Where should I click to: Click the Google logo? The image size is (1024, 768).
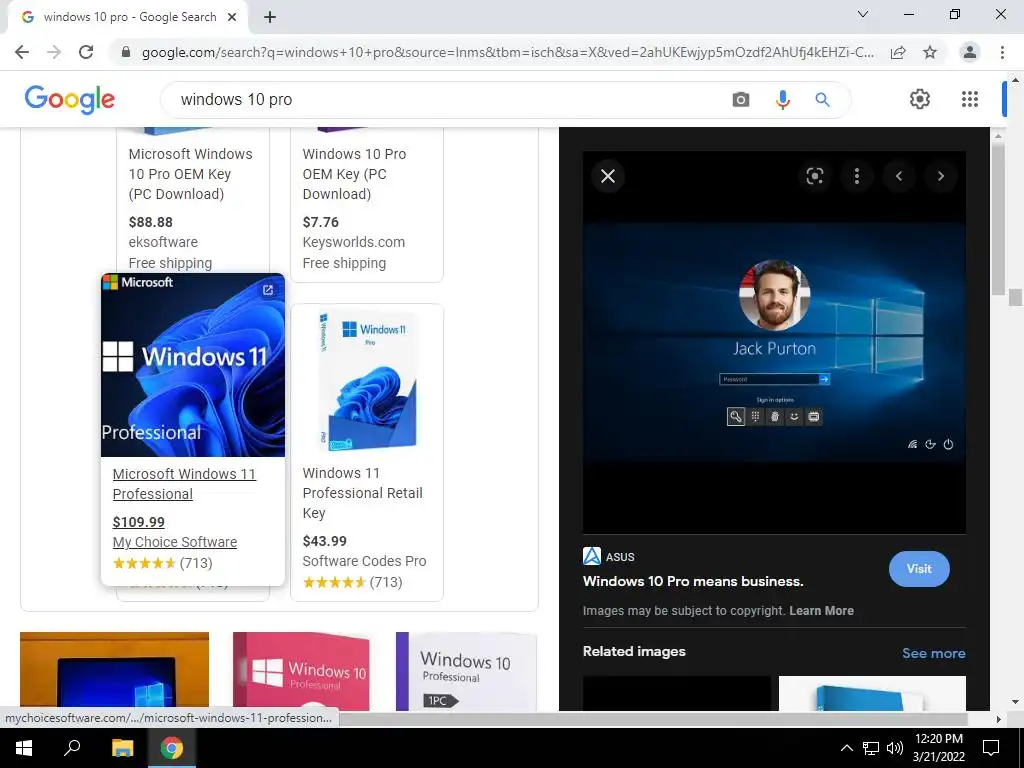(x=70, y=99)
